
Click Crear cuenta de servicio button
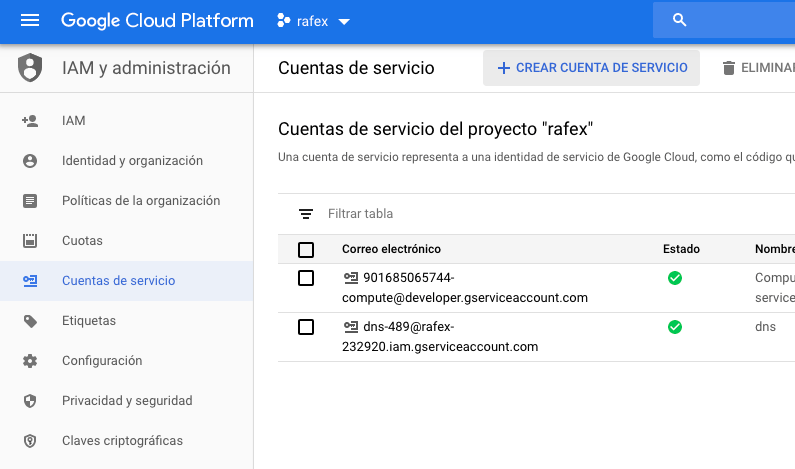tap(591, 68)
